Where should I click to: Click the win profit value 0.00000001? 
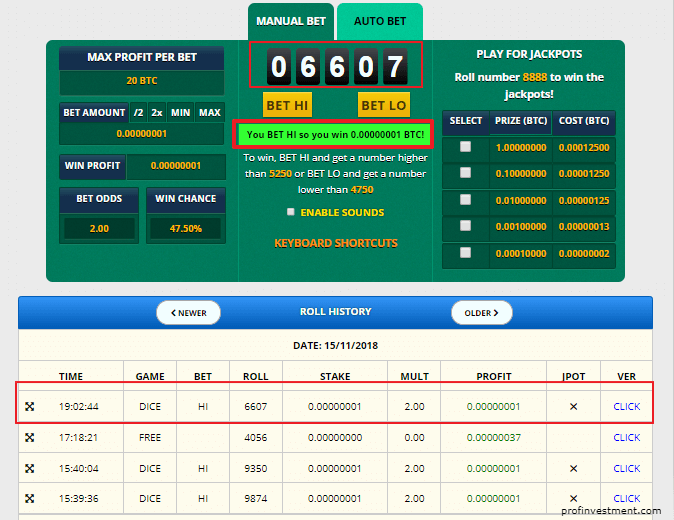tap(176, 166)
